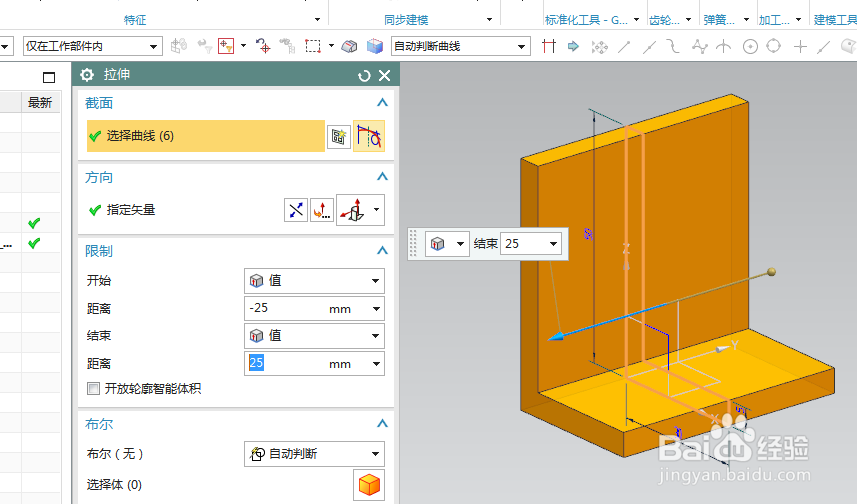Open the on-screen 结束 value dropdown arrow
The width and height of the screenshot is (857, 504).
(554, 244)
